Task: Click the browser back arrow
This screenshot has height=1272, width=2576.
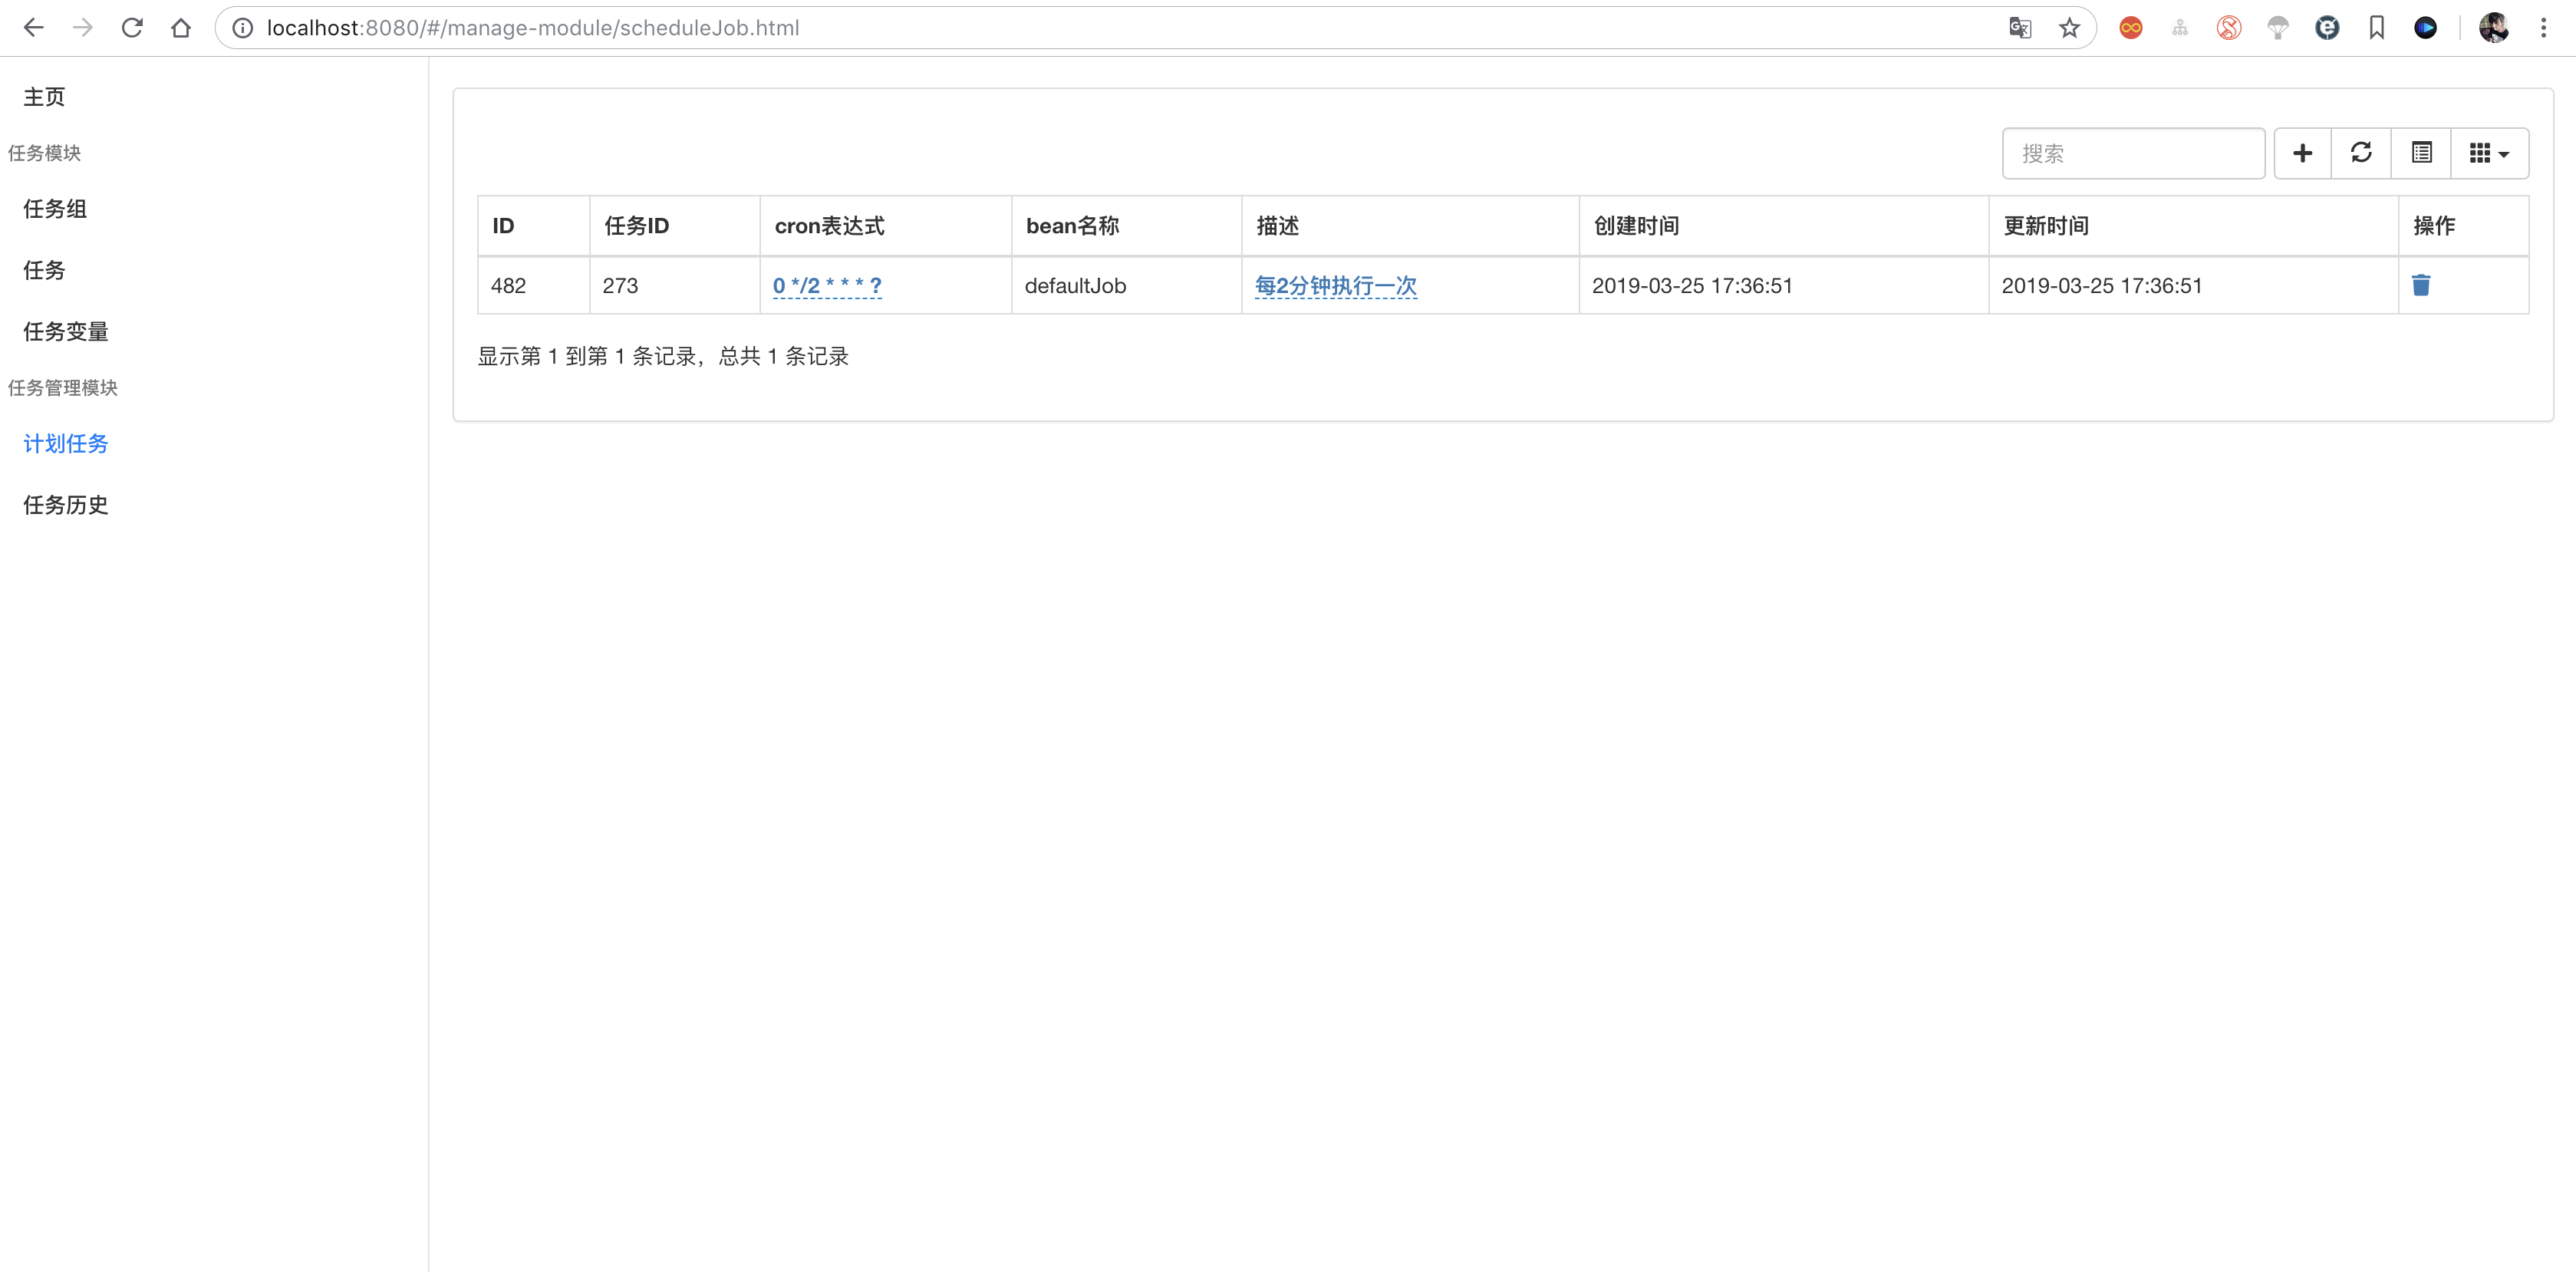Action: tap(34, 28)
